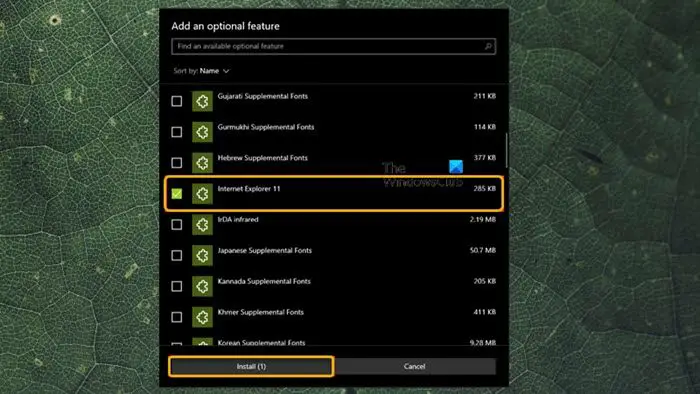
Task: Click the Cancel button
Action: 415,366
